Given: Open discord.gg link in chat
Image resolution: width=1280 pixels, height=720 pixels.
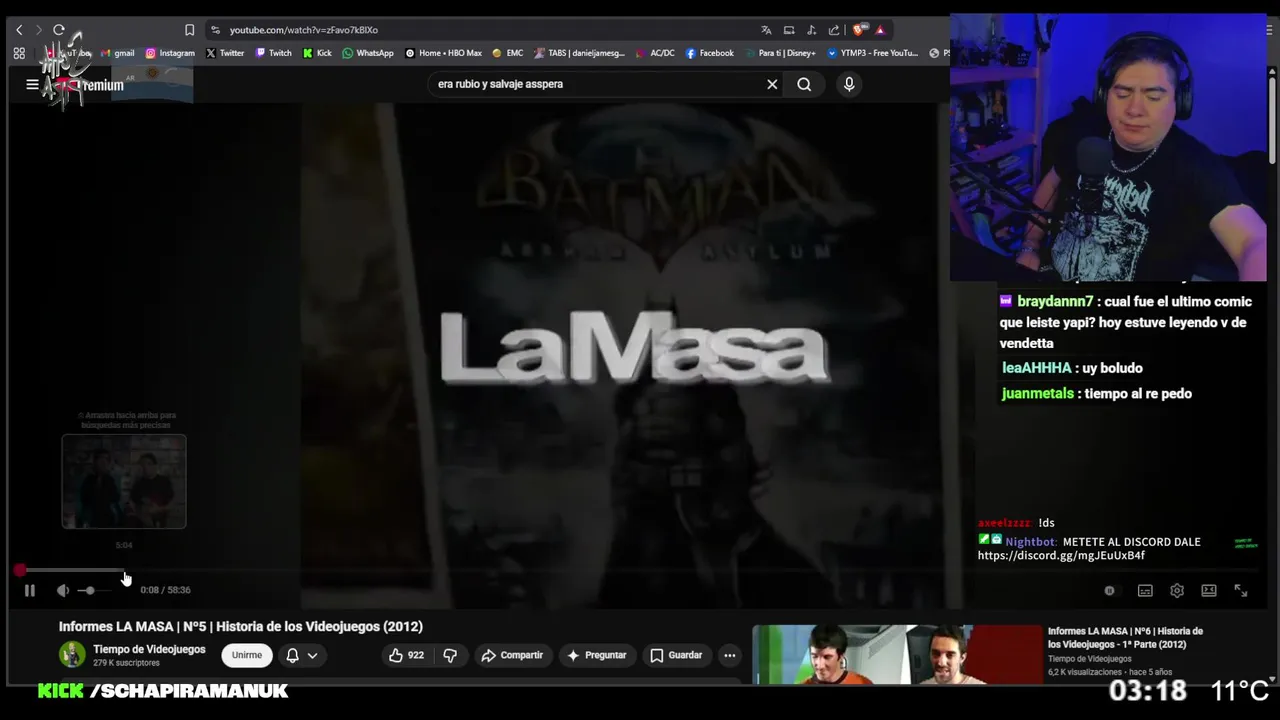Looking at the screenshot, I should coord(1061,555).
